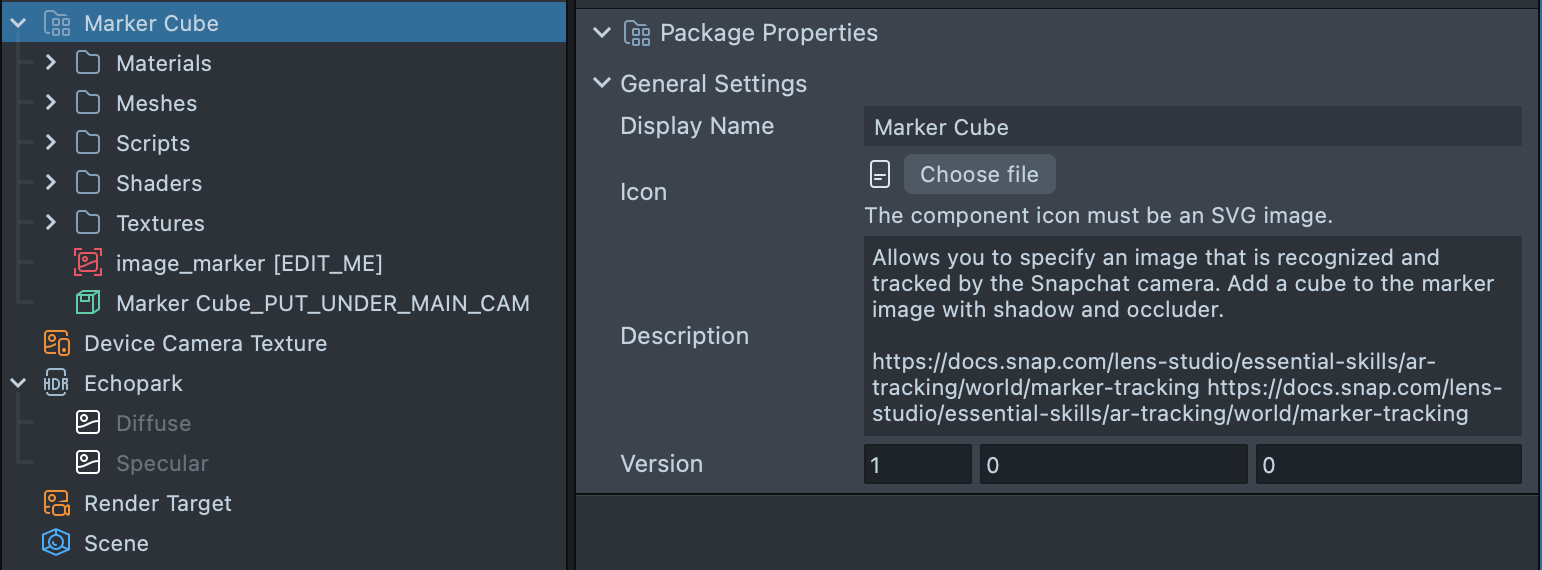Screen dimensions: 1542x570
Task: Click the image_marker red marker icon
Action: pos(88,263)
